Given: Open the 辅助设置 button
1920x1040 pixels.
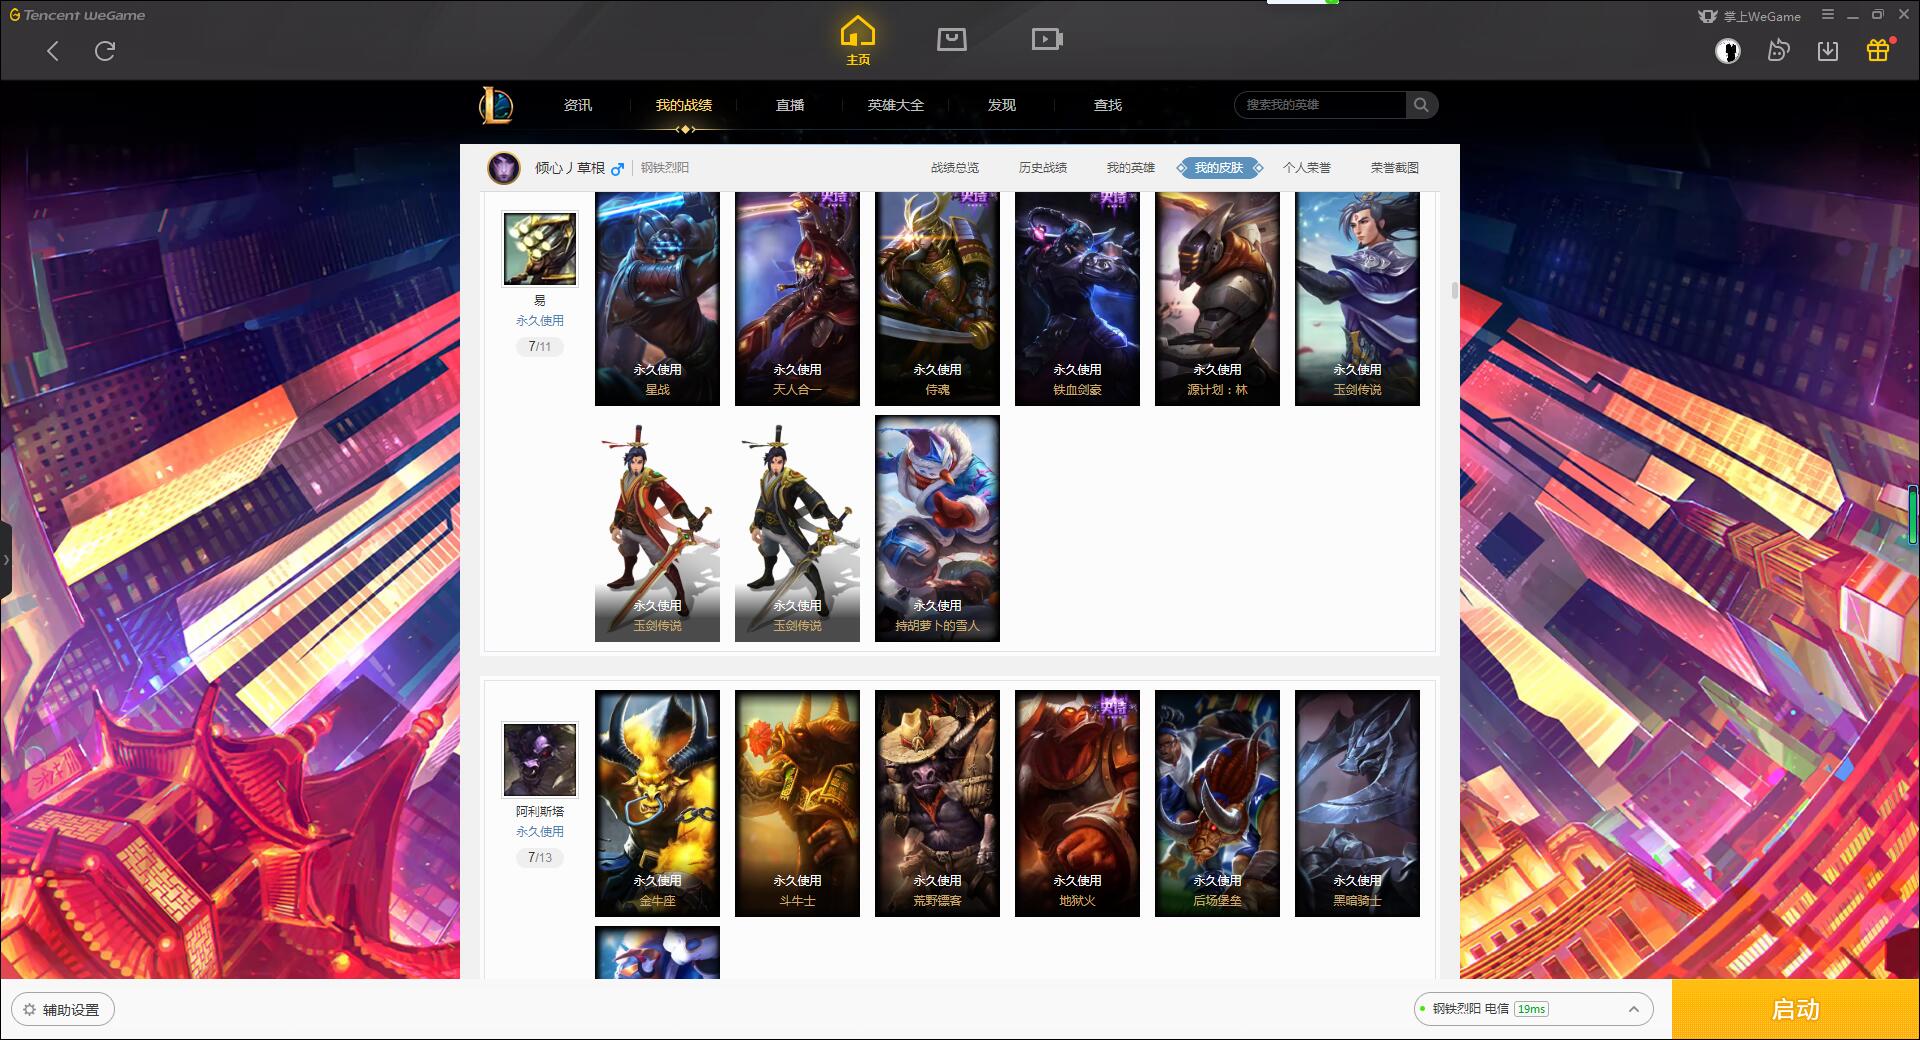Looking at the screenshot, I should click(63, 1009).
